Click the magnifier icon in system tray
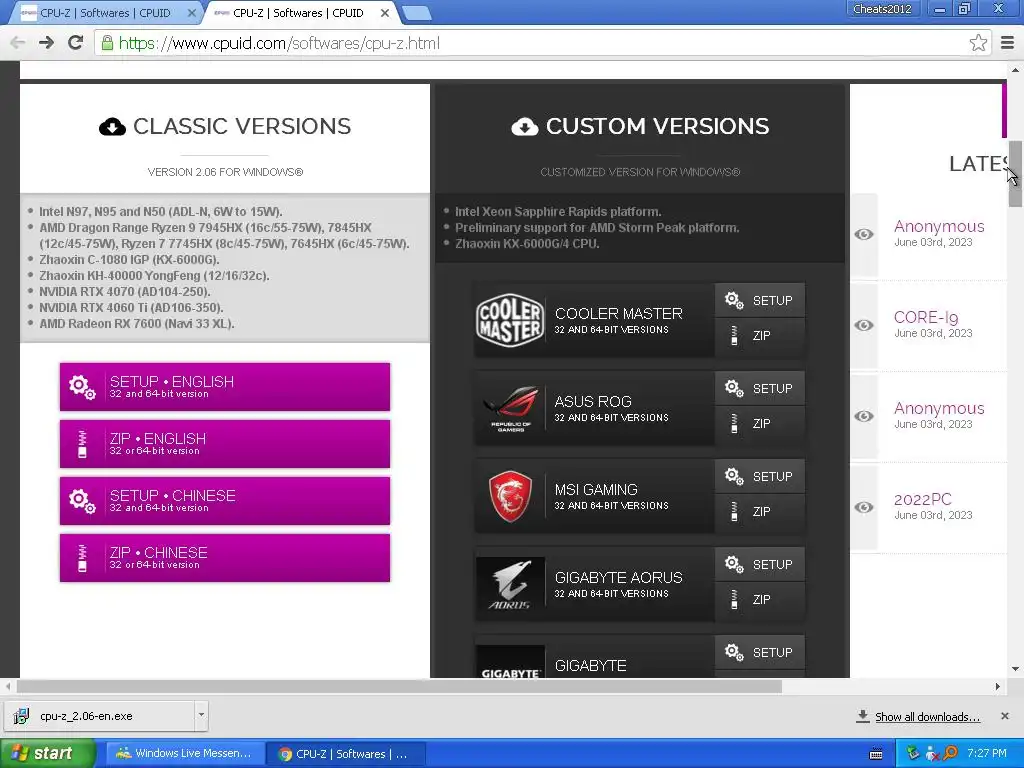Image resolution: width=1024 pixels, height=768 pixels. [950, 754]
